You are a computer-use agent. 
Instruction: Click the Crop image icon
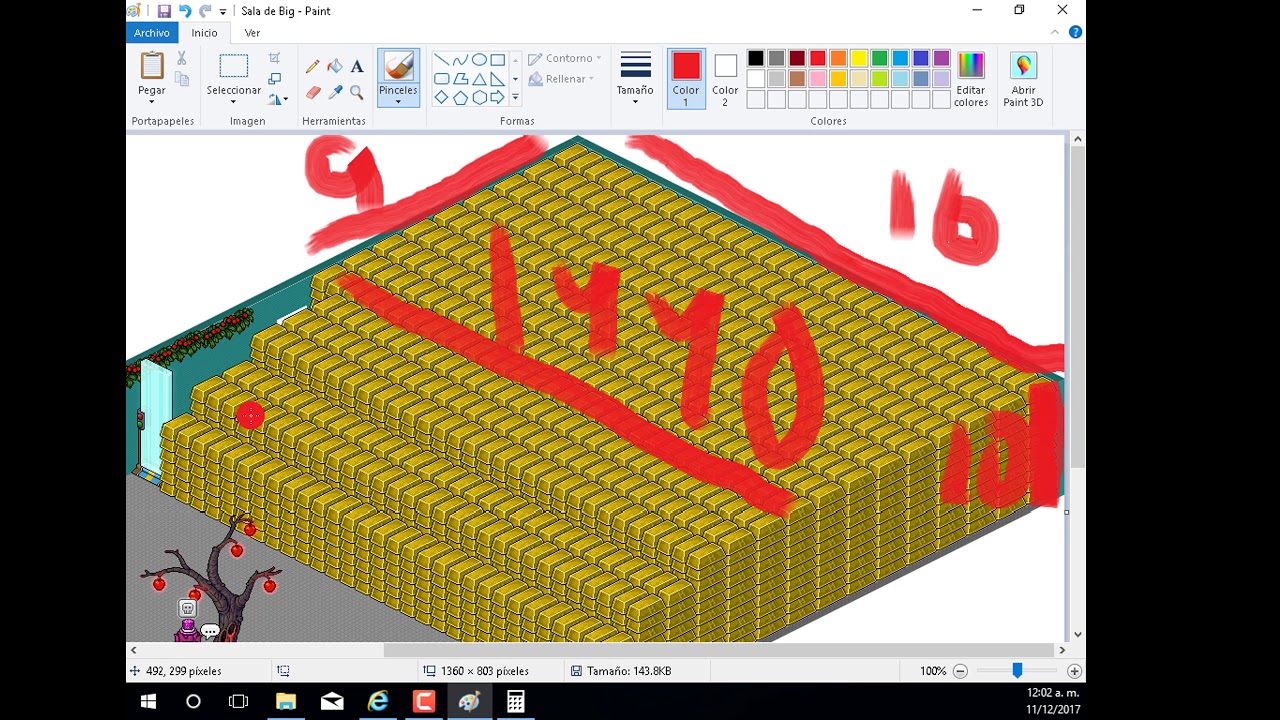click(x=275, y=58)
